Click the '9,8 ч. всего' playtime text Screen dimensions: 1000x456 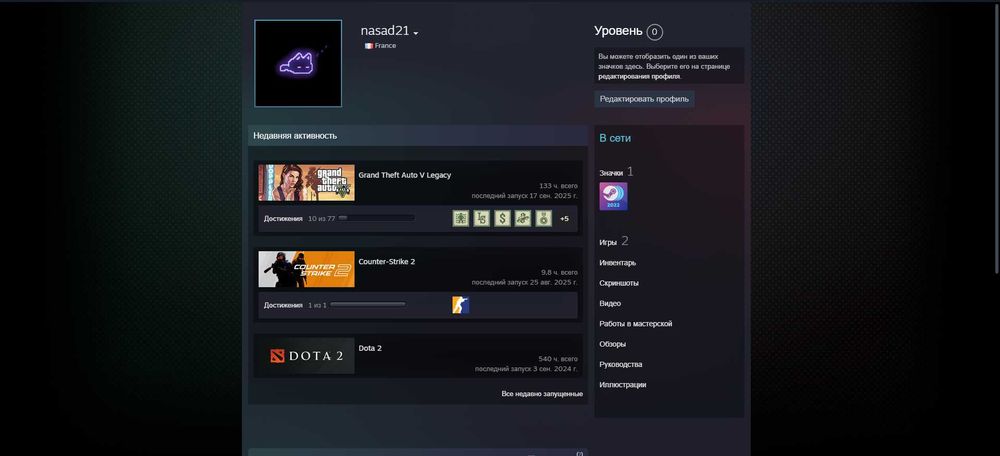tap(559, 272)
